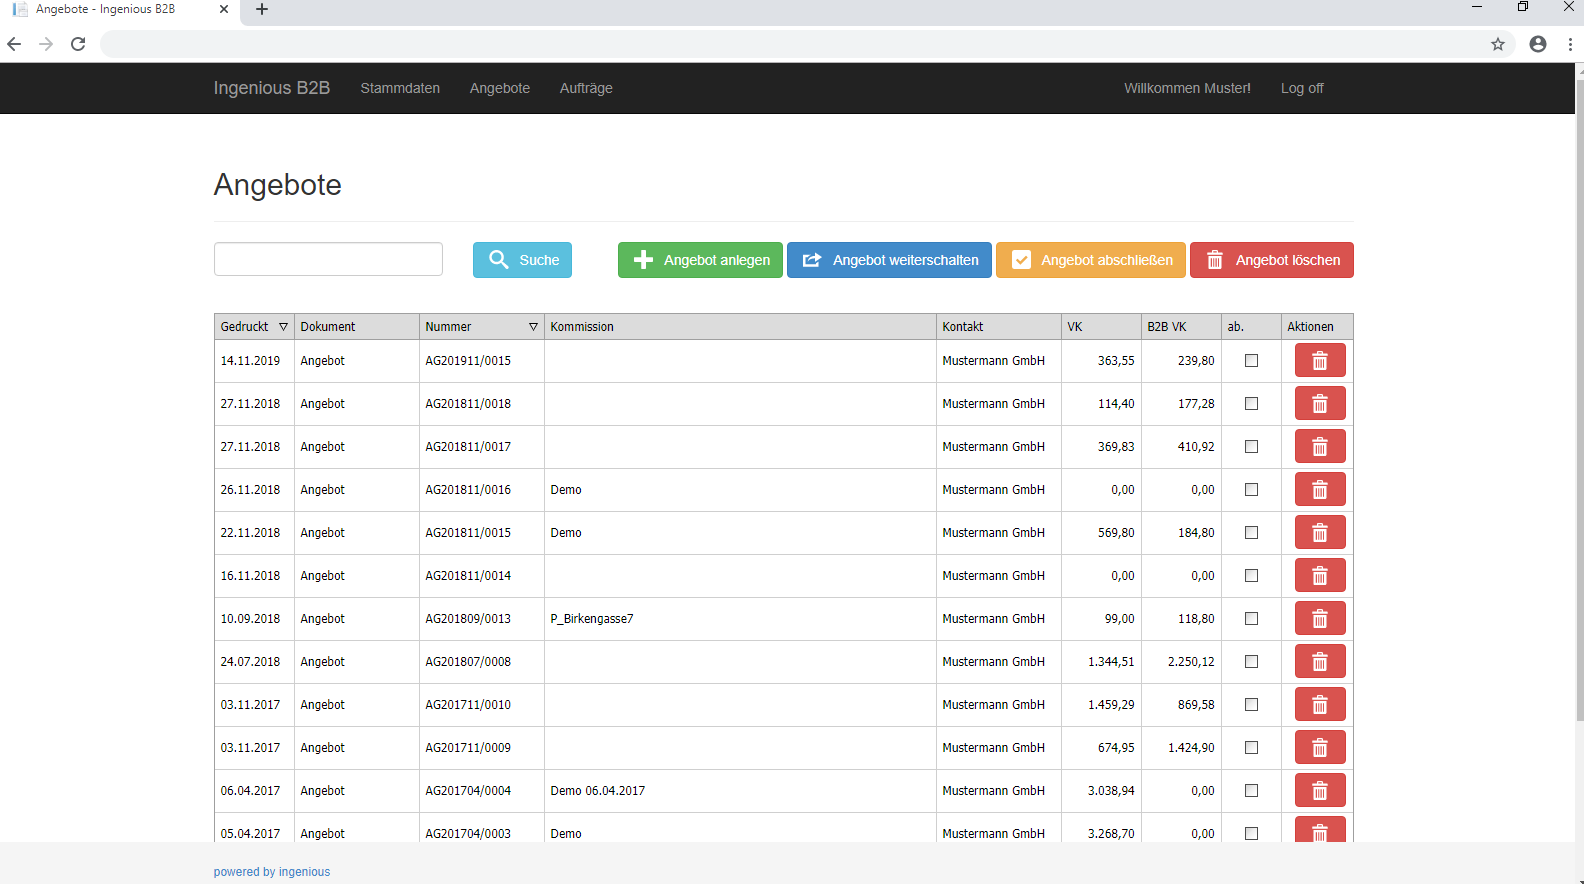Click trash icon for AG201711/0010 row
Screen dimensions: 1584x884
click(1319, 705)
